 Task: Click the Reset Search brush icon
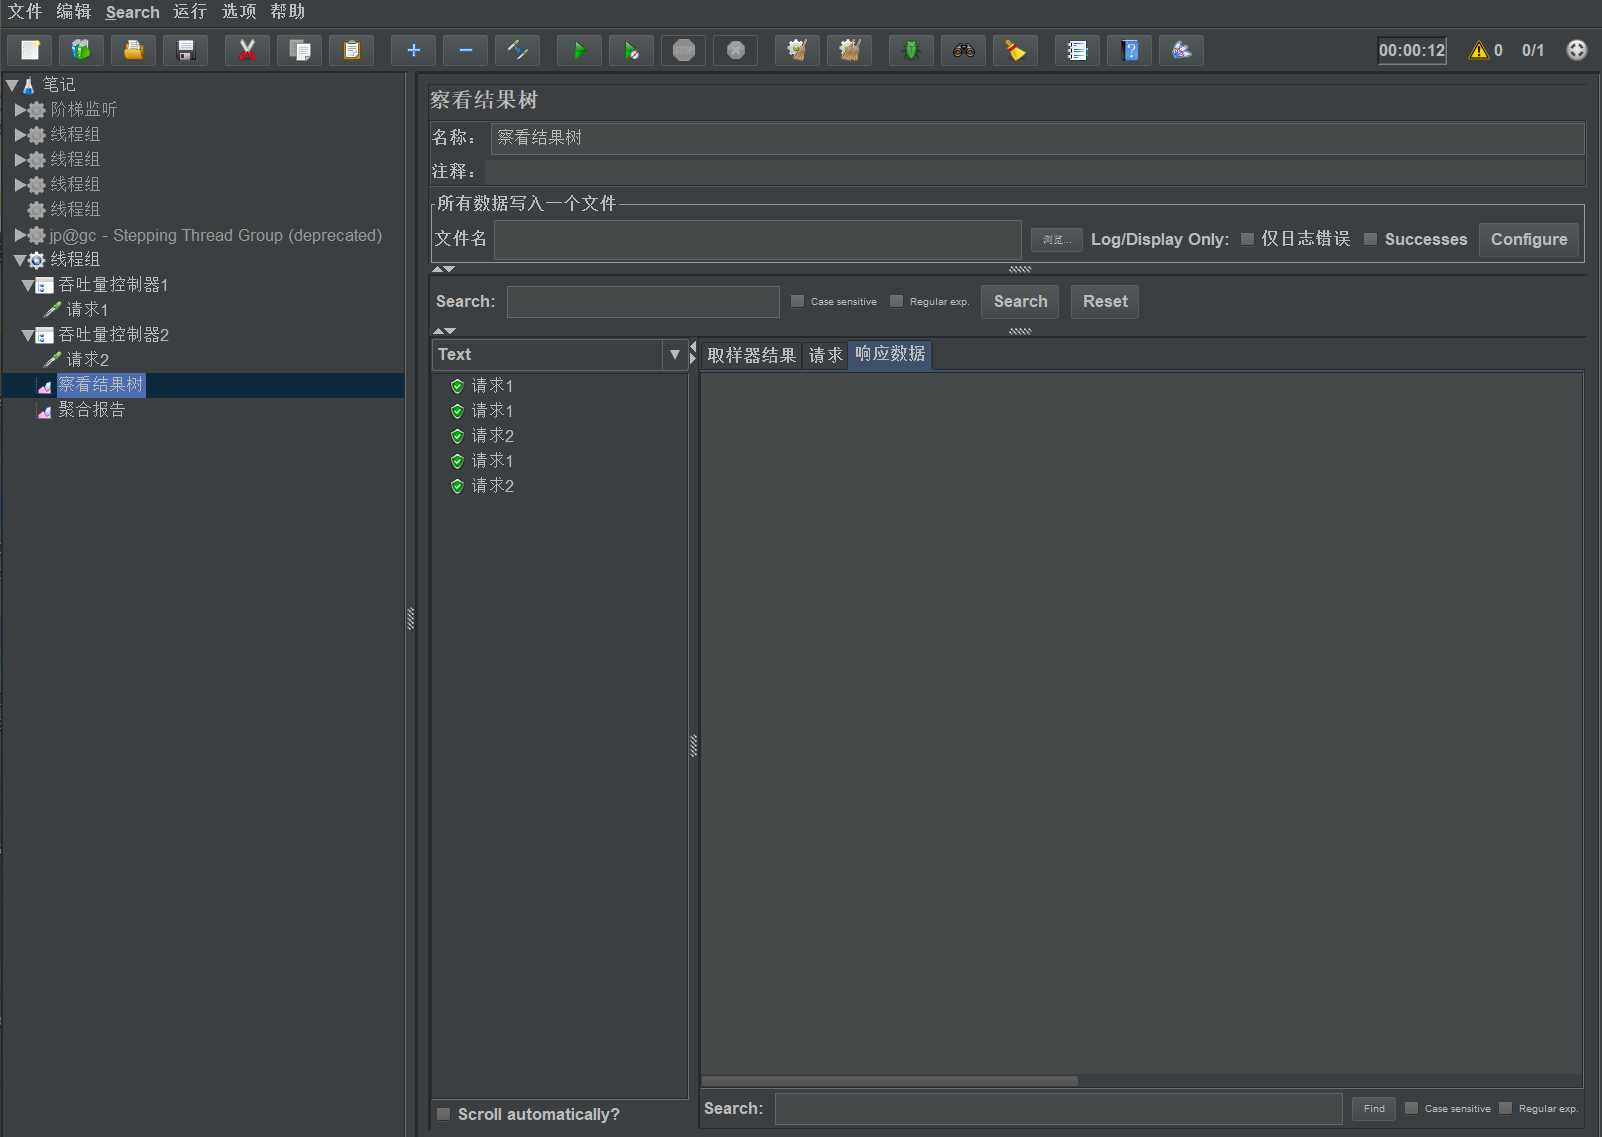[1015, 50]
